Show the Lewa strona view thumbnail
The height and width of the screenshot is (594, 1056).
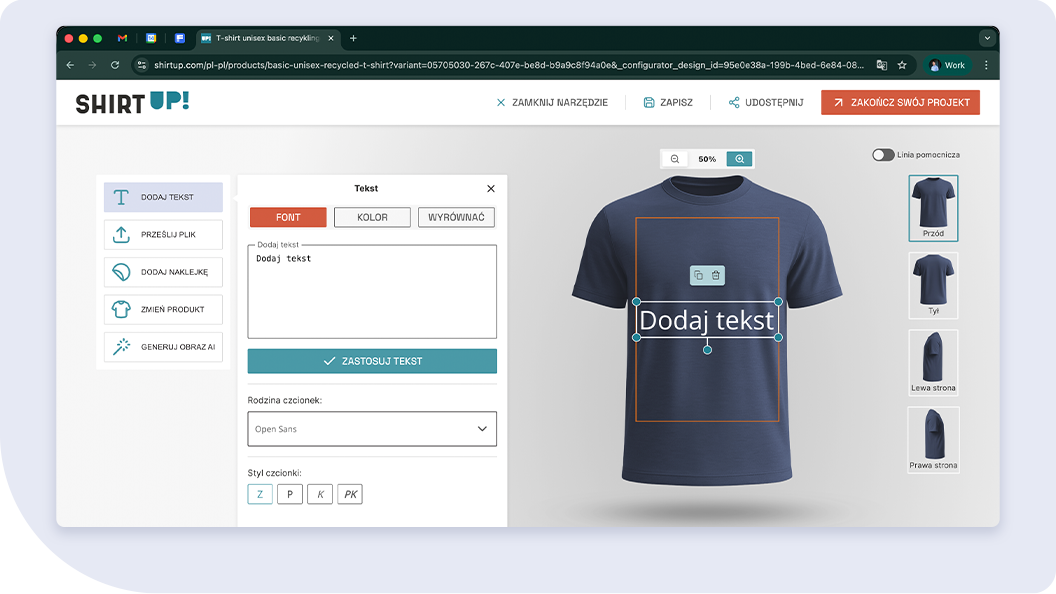(x=933, y=362)
